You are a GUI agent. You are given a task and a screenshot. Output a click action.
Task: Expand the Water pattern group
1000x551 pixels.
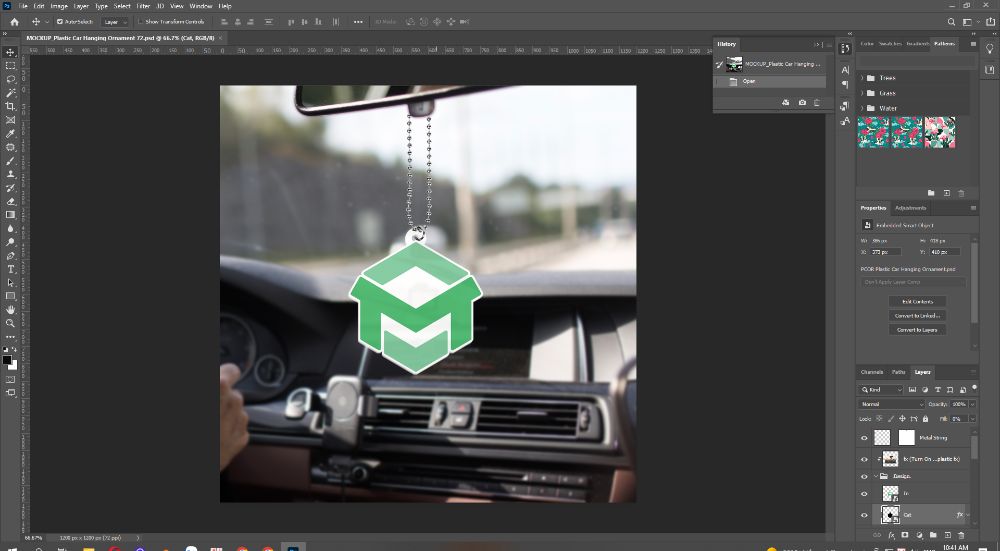point(862,108)
